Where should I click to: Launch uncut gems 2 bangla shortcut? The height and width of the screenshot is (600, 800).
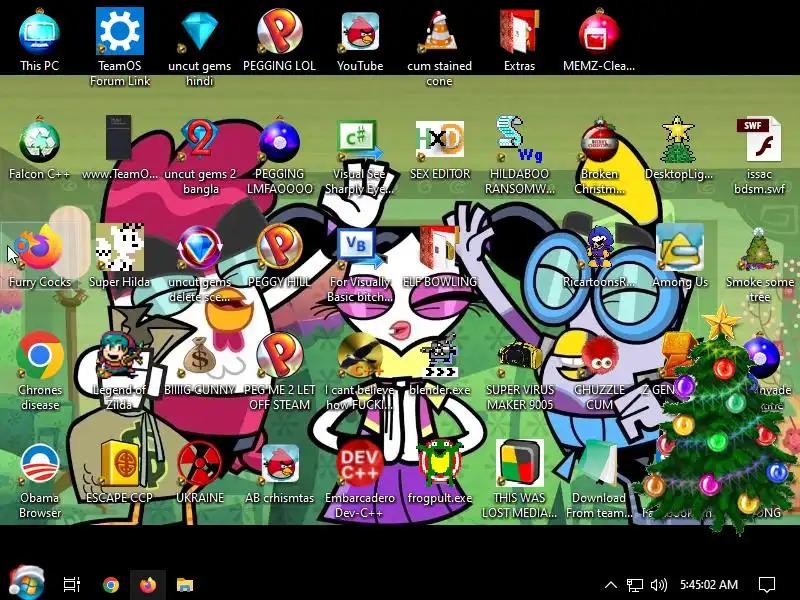[x=199, y=139]
